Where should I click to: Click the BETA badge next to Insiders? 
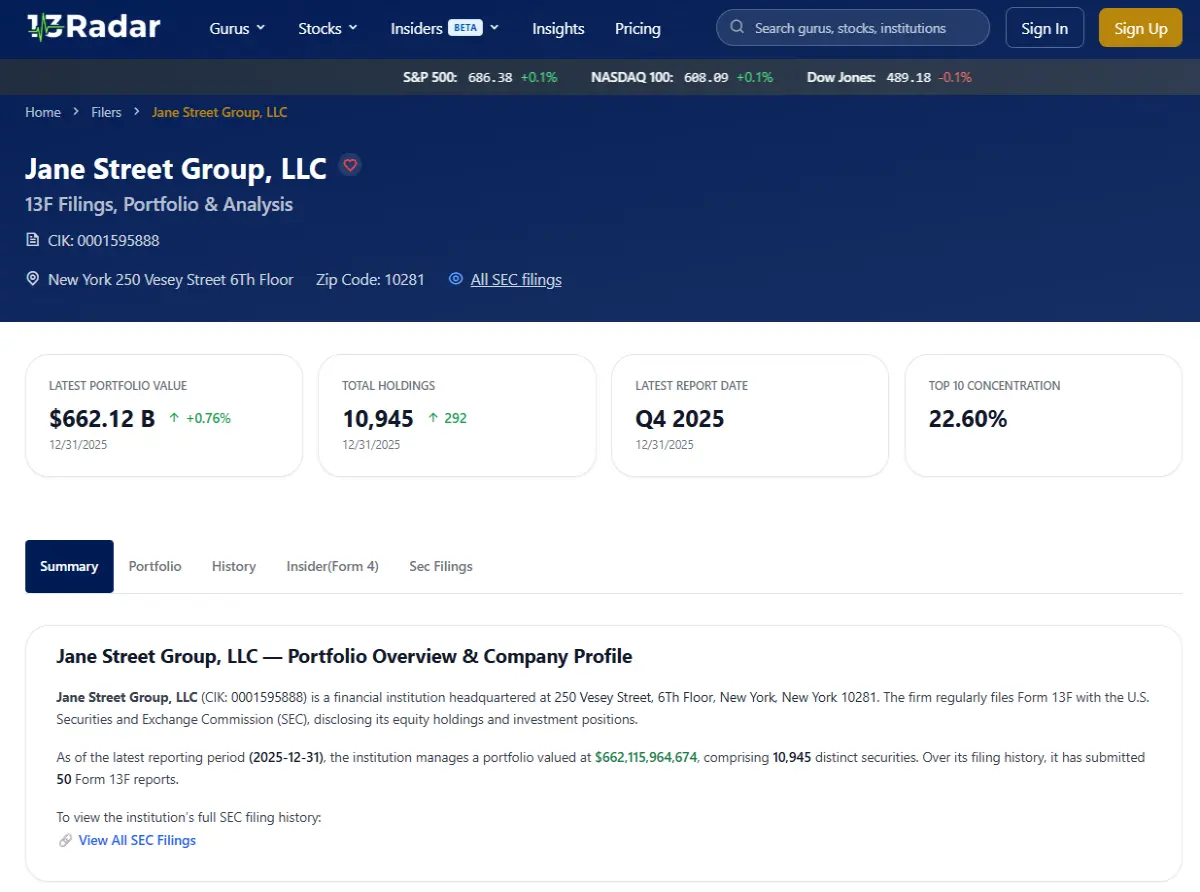tap(465, 27)
